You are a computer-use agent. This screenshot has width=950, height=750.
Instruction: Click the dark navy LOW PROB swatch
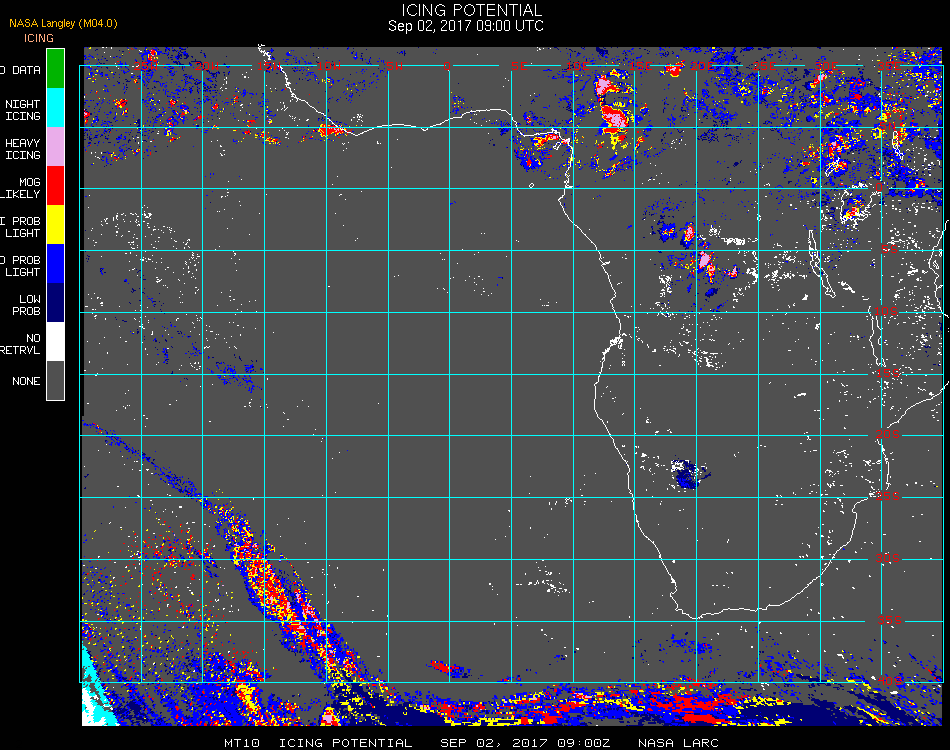tap(55, 303)
